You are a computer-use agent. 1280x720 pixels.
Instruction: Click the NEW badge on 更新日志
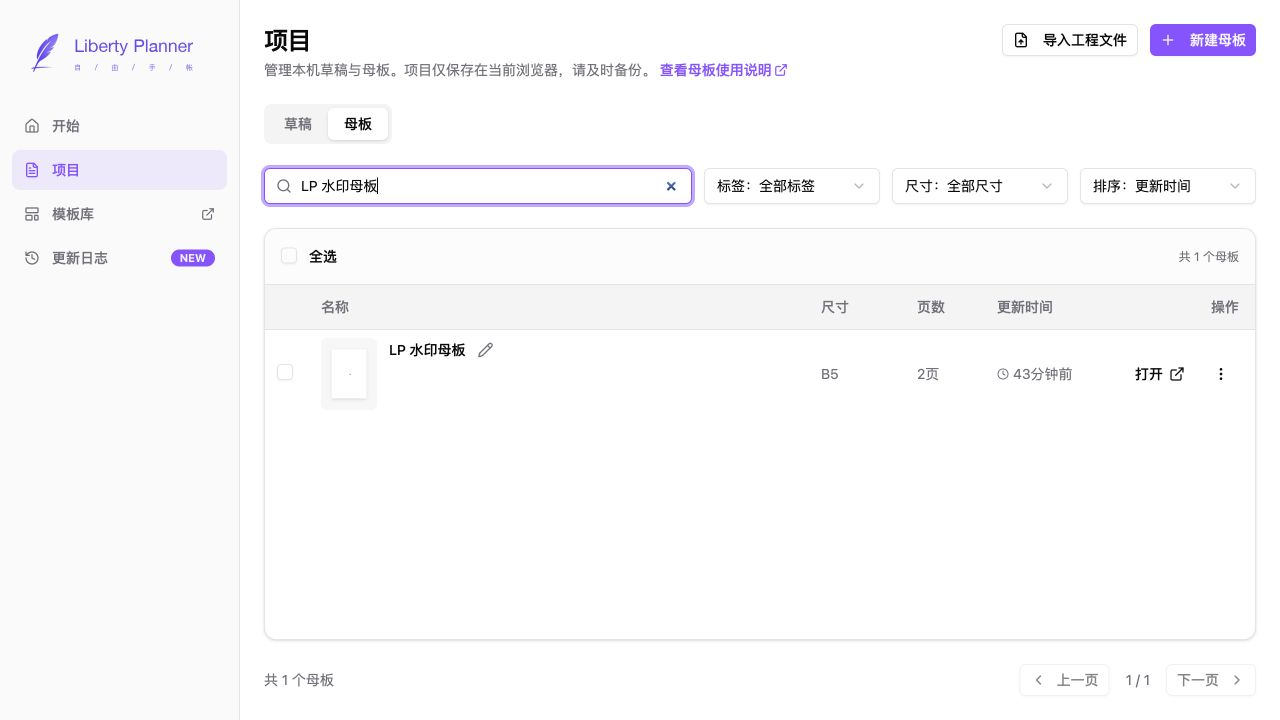coord(193,258)
